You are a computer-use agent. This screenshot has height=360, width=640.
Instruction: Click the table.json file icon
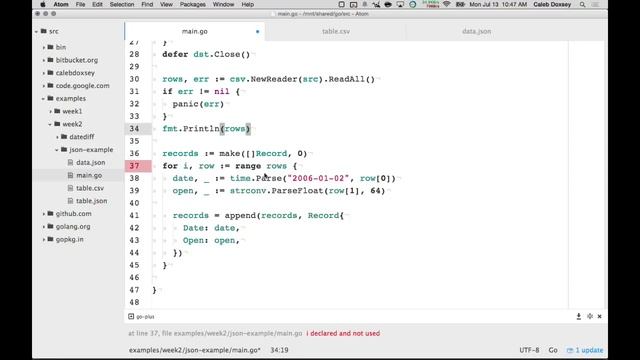[70, 201]
